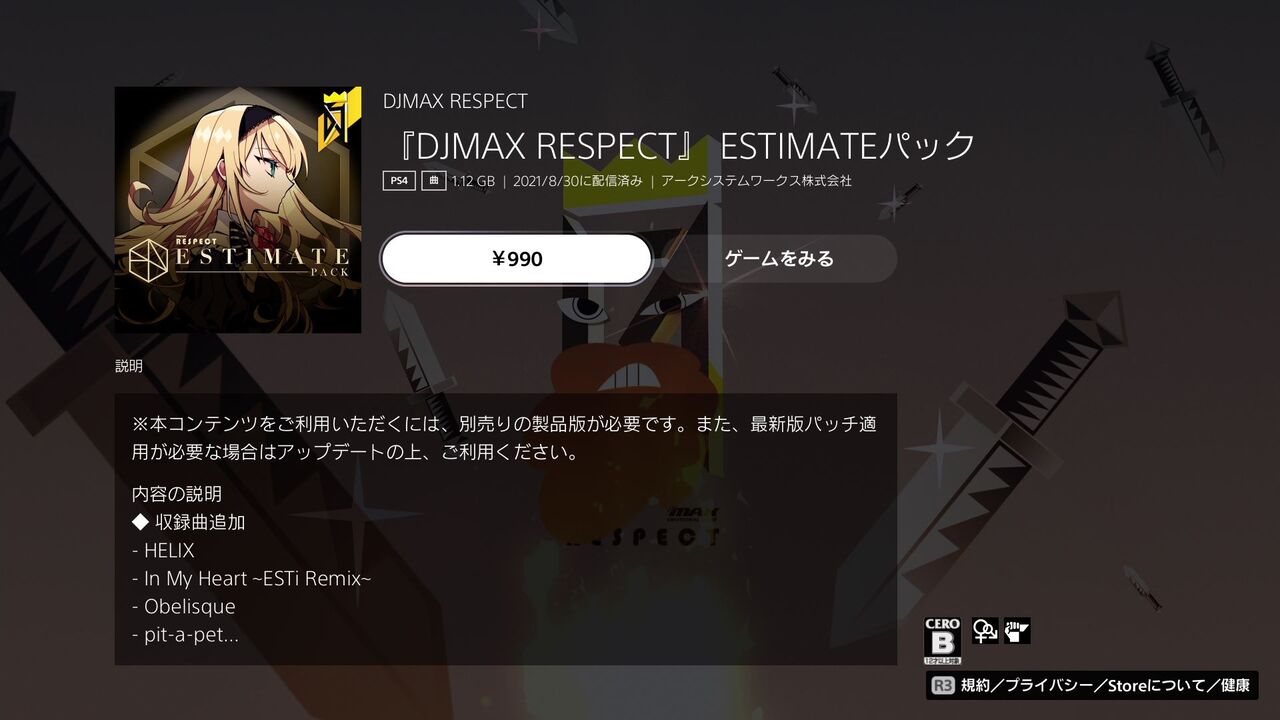Click the ¥990 purchase button

(x=516, y=259)
